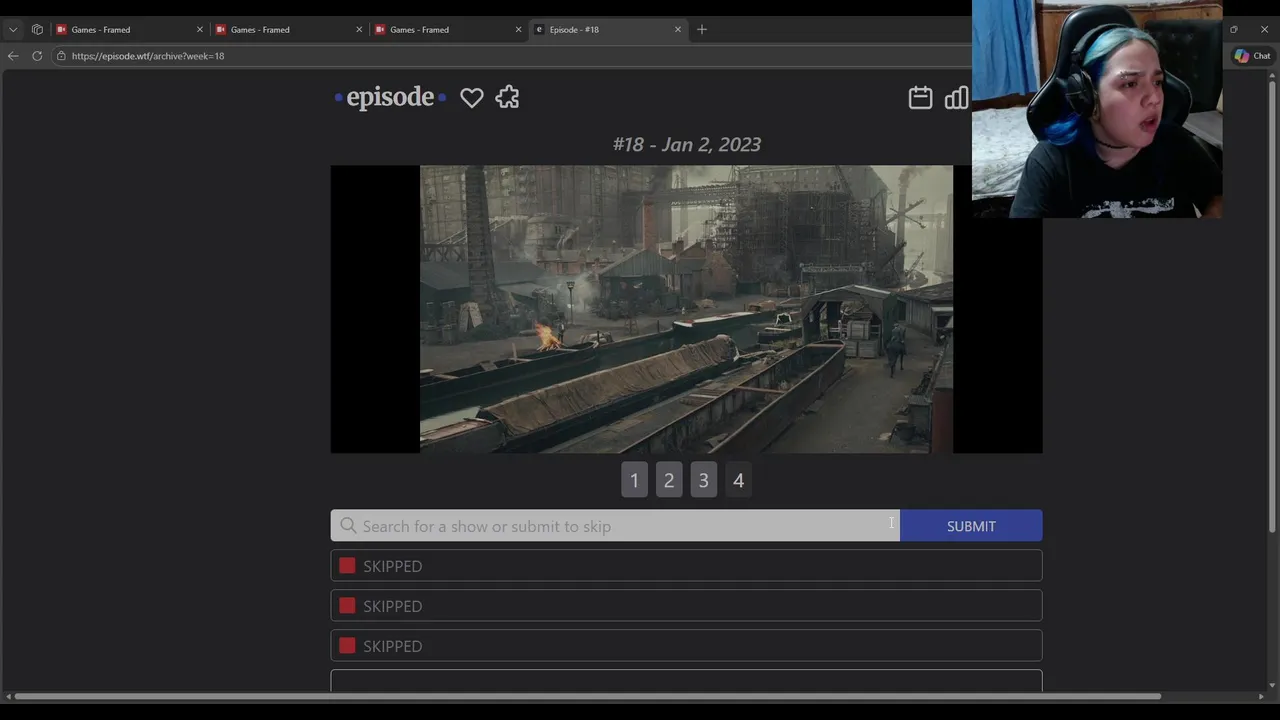Close the first Games - Framed tab
Viewport: 1280px width, 720px height.
pyautogui.click(x=200, y=29)
